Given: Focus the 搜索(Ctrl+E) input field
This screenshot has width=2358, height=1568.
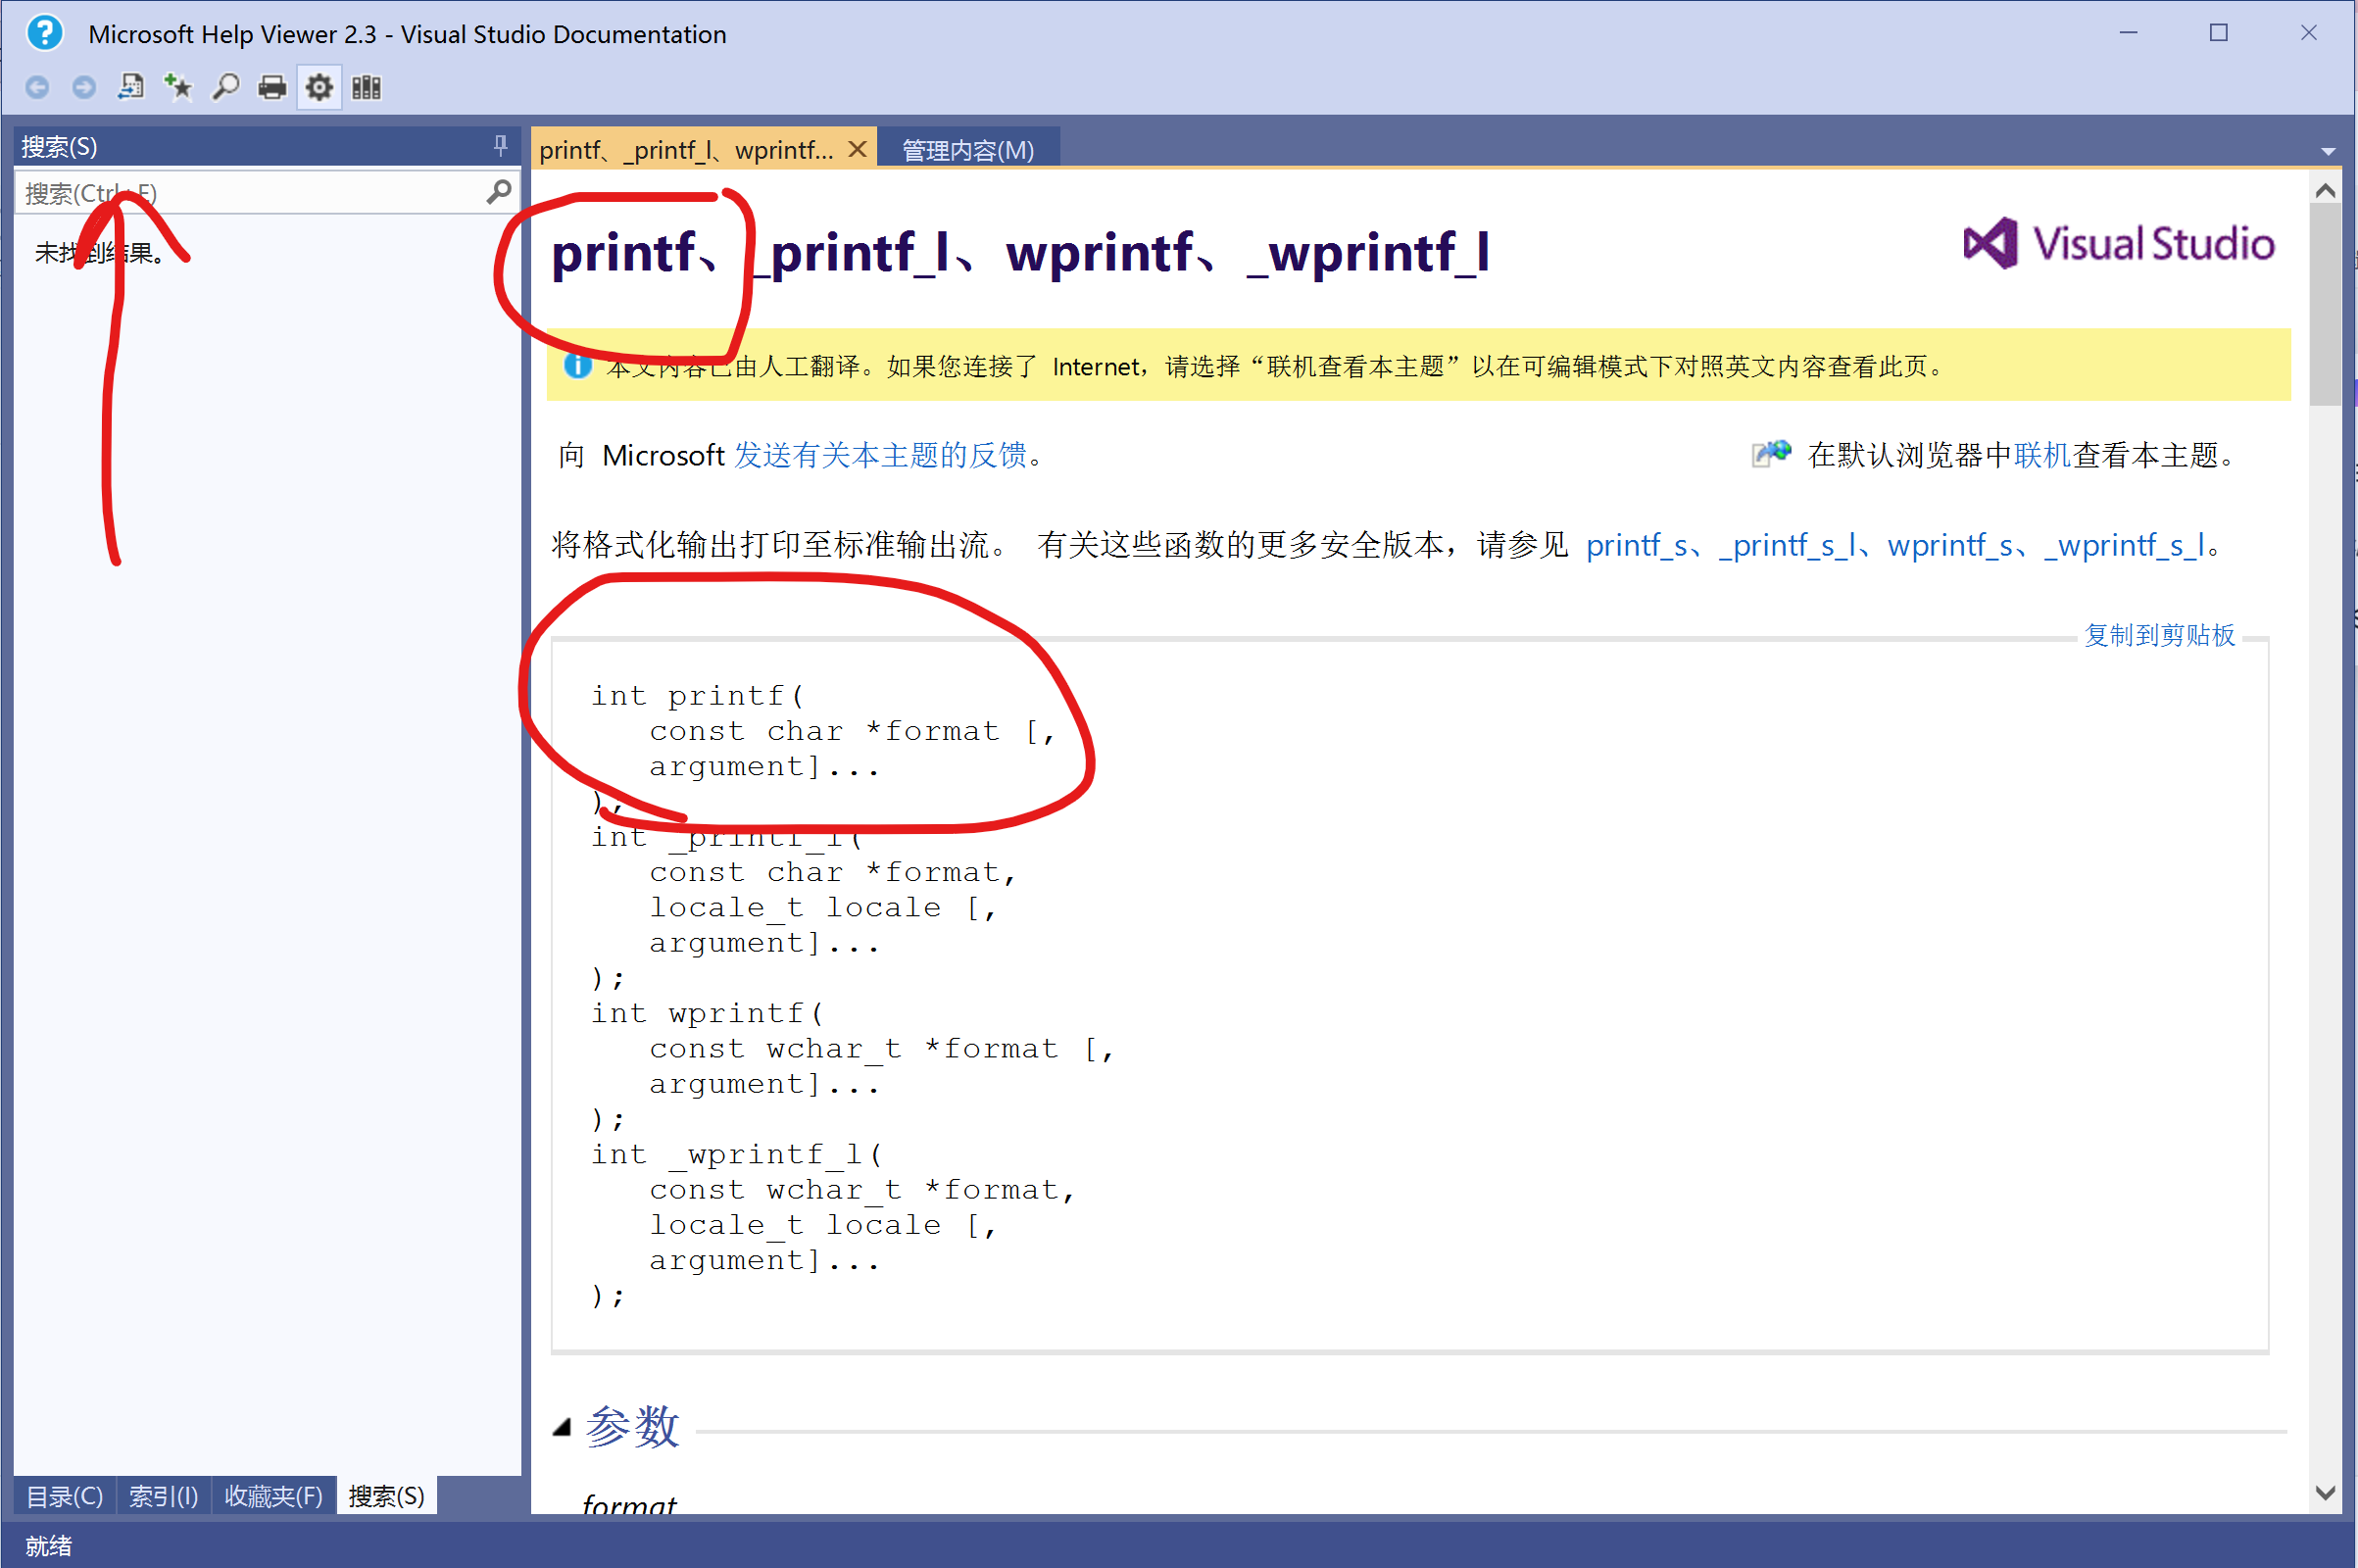Looking at the screenshot, I should click(x=250, y=193).
